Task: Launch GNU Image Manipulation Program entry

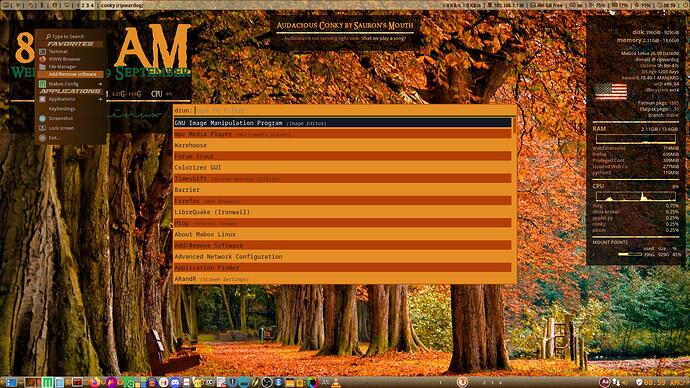Action: [x=343, y=123]
